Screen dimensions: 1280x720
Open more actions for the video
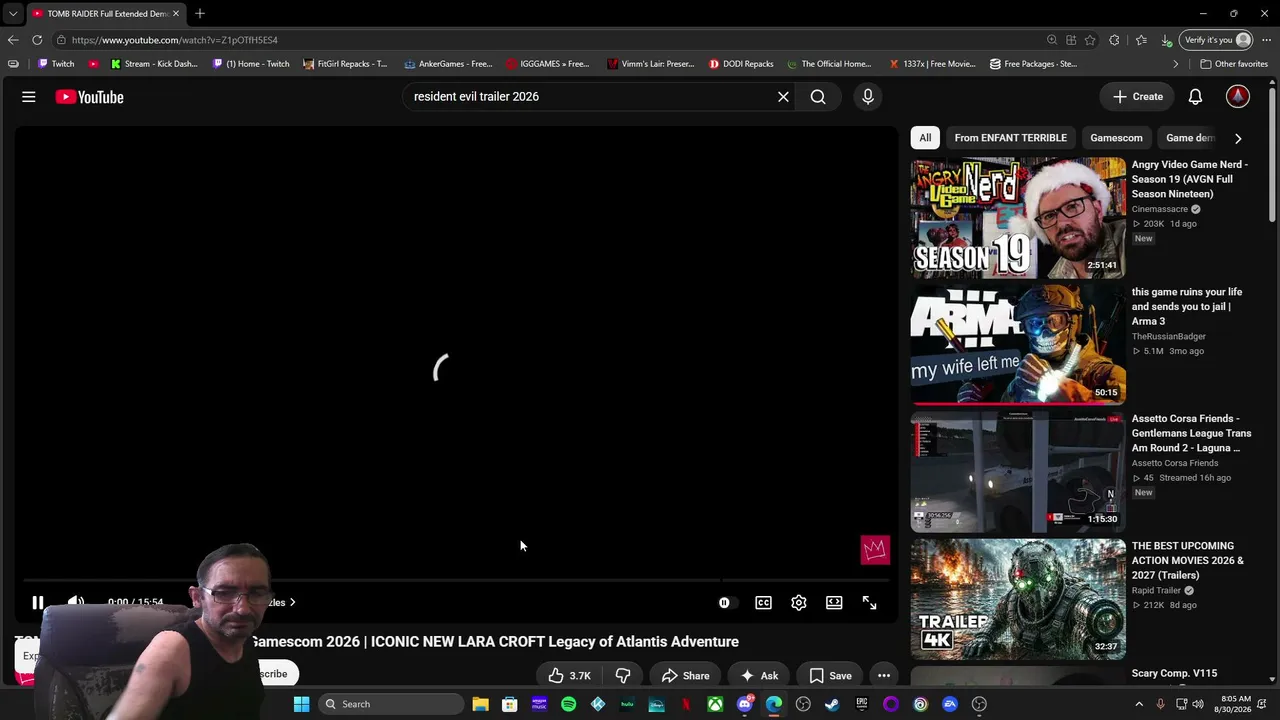pos(884,676)
